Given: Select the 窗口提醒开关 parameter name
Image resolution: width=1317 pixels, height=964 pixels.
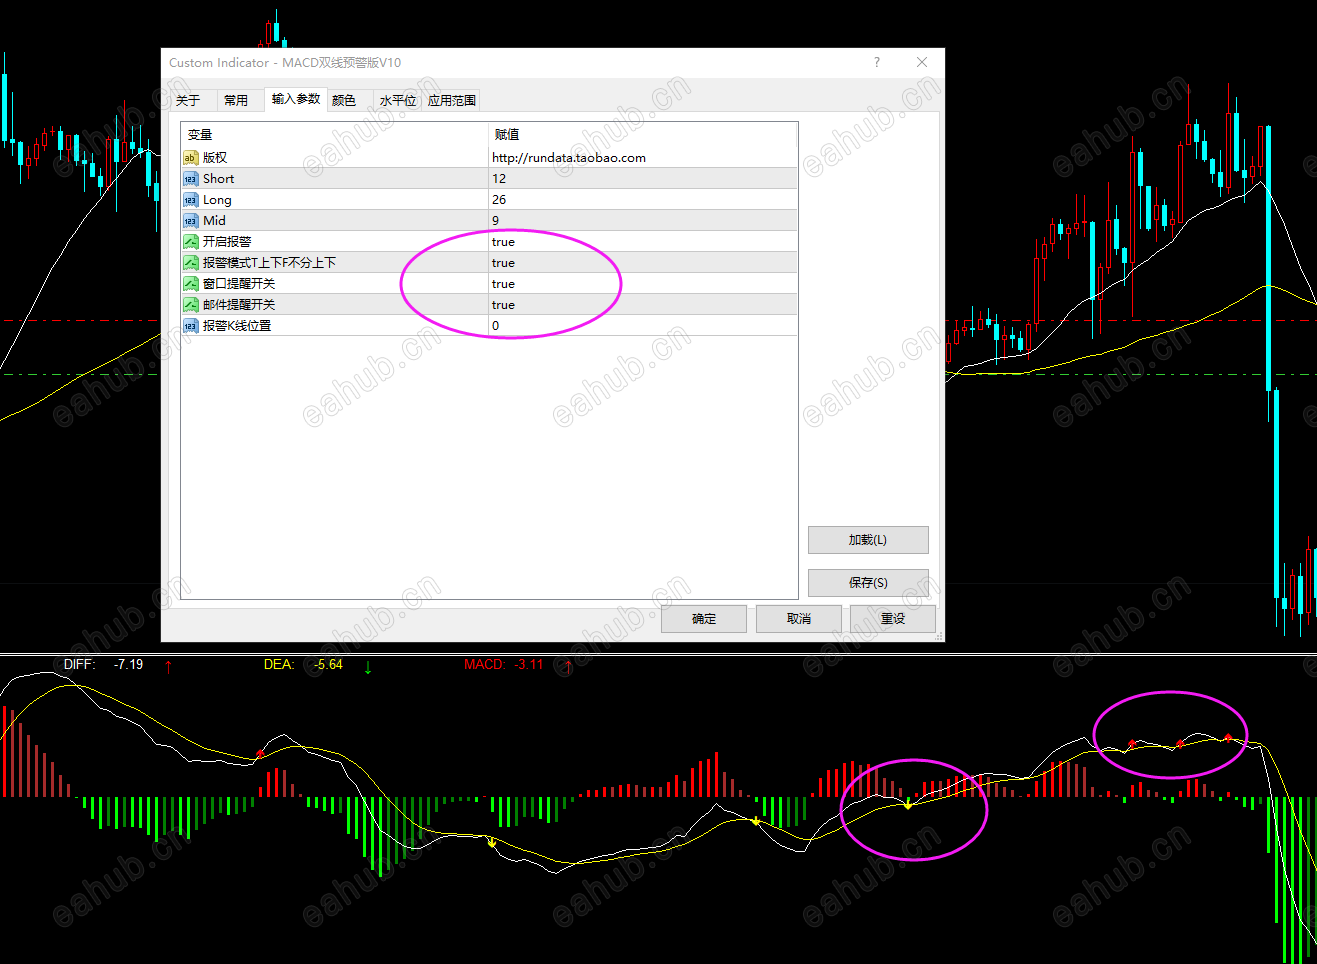Looking at the screenshot, I should [x=239, y=284].
